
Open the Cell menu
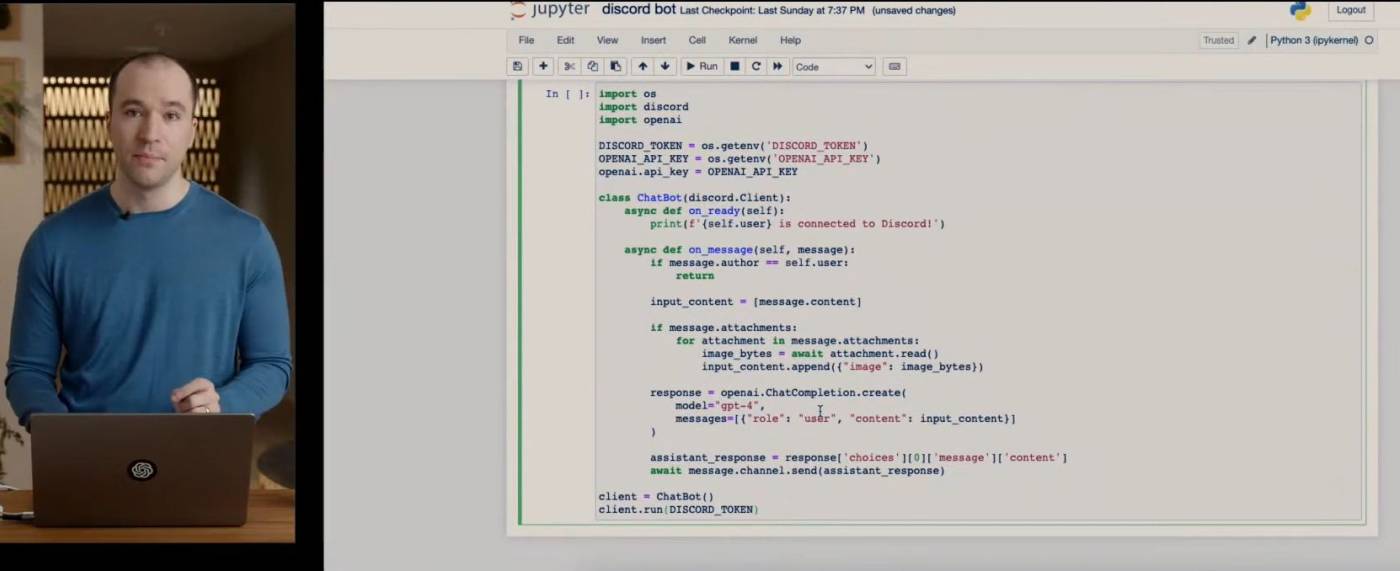pos(697,40)
